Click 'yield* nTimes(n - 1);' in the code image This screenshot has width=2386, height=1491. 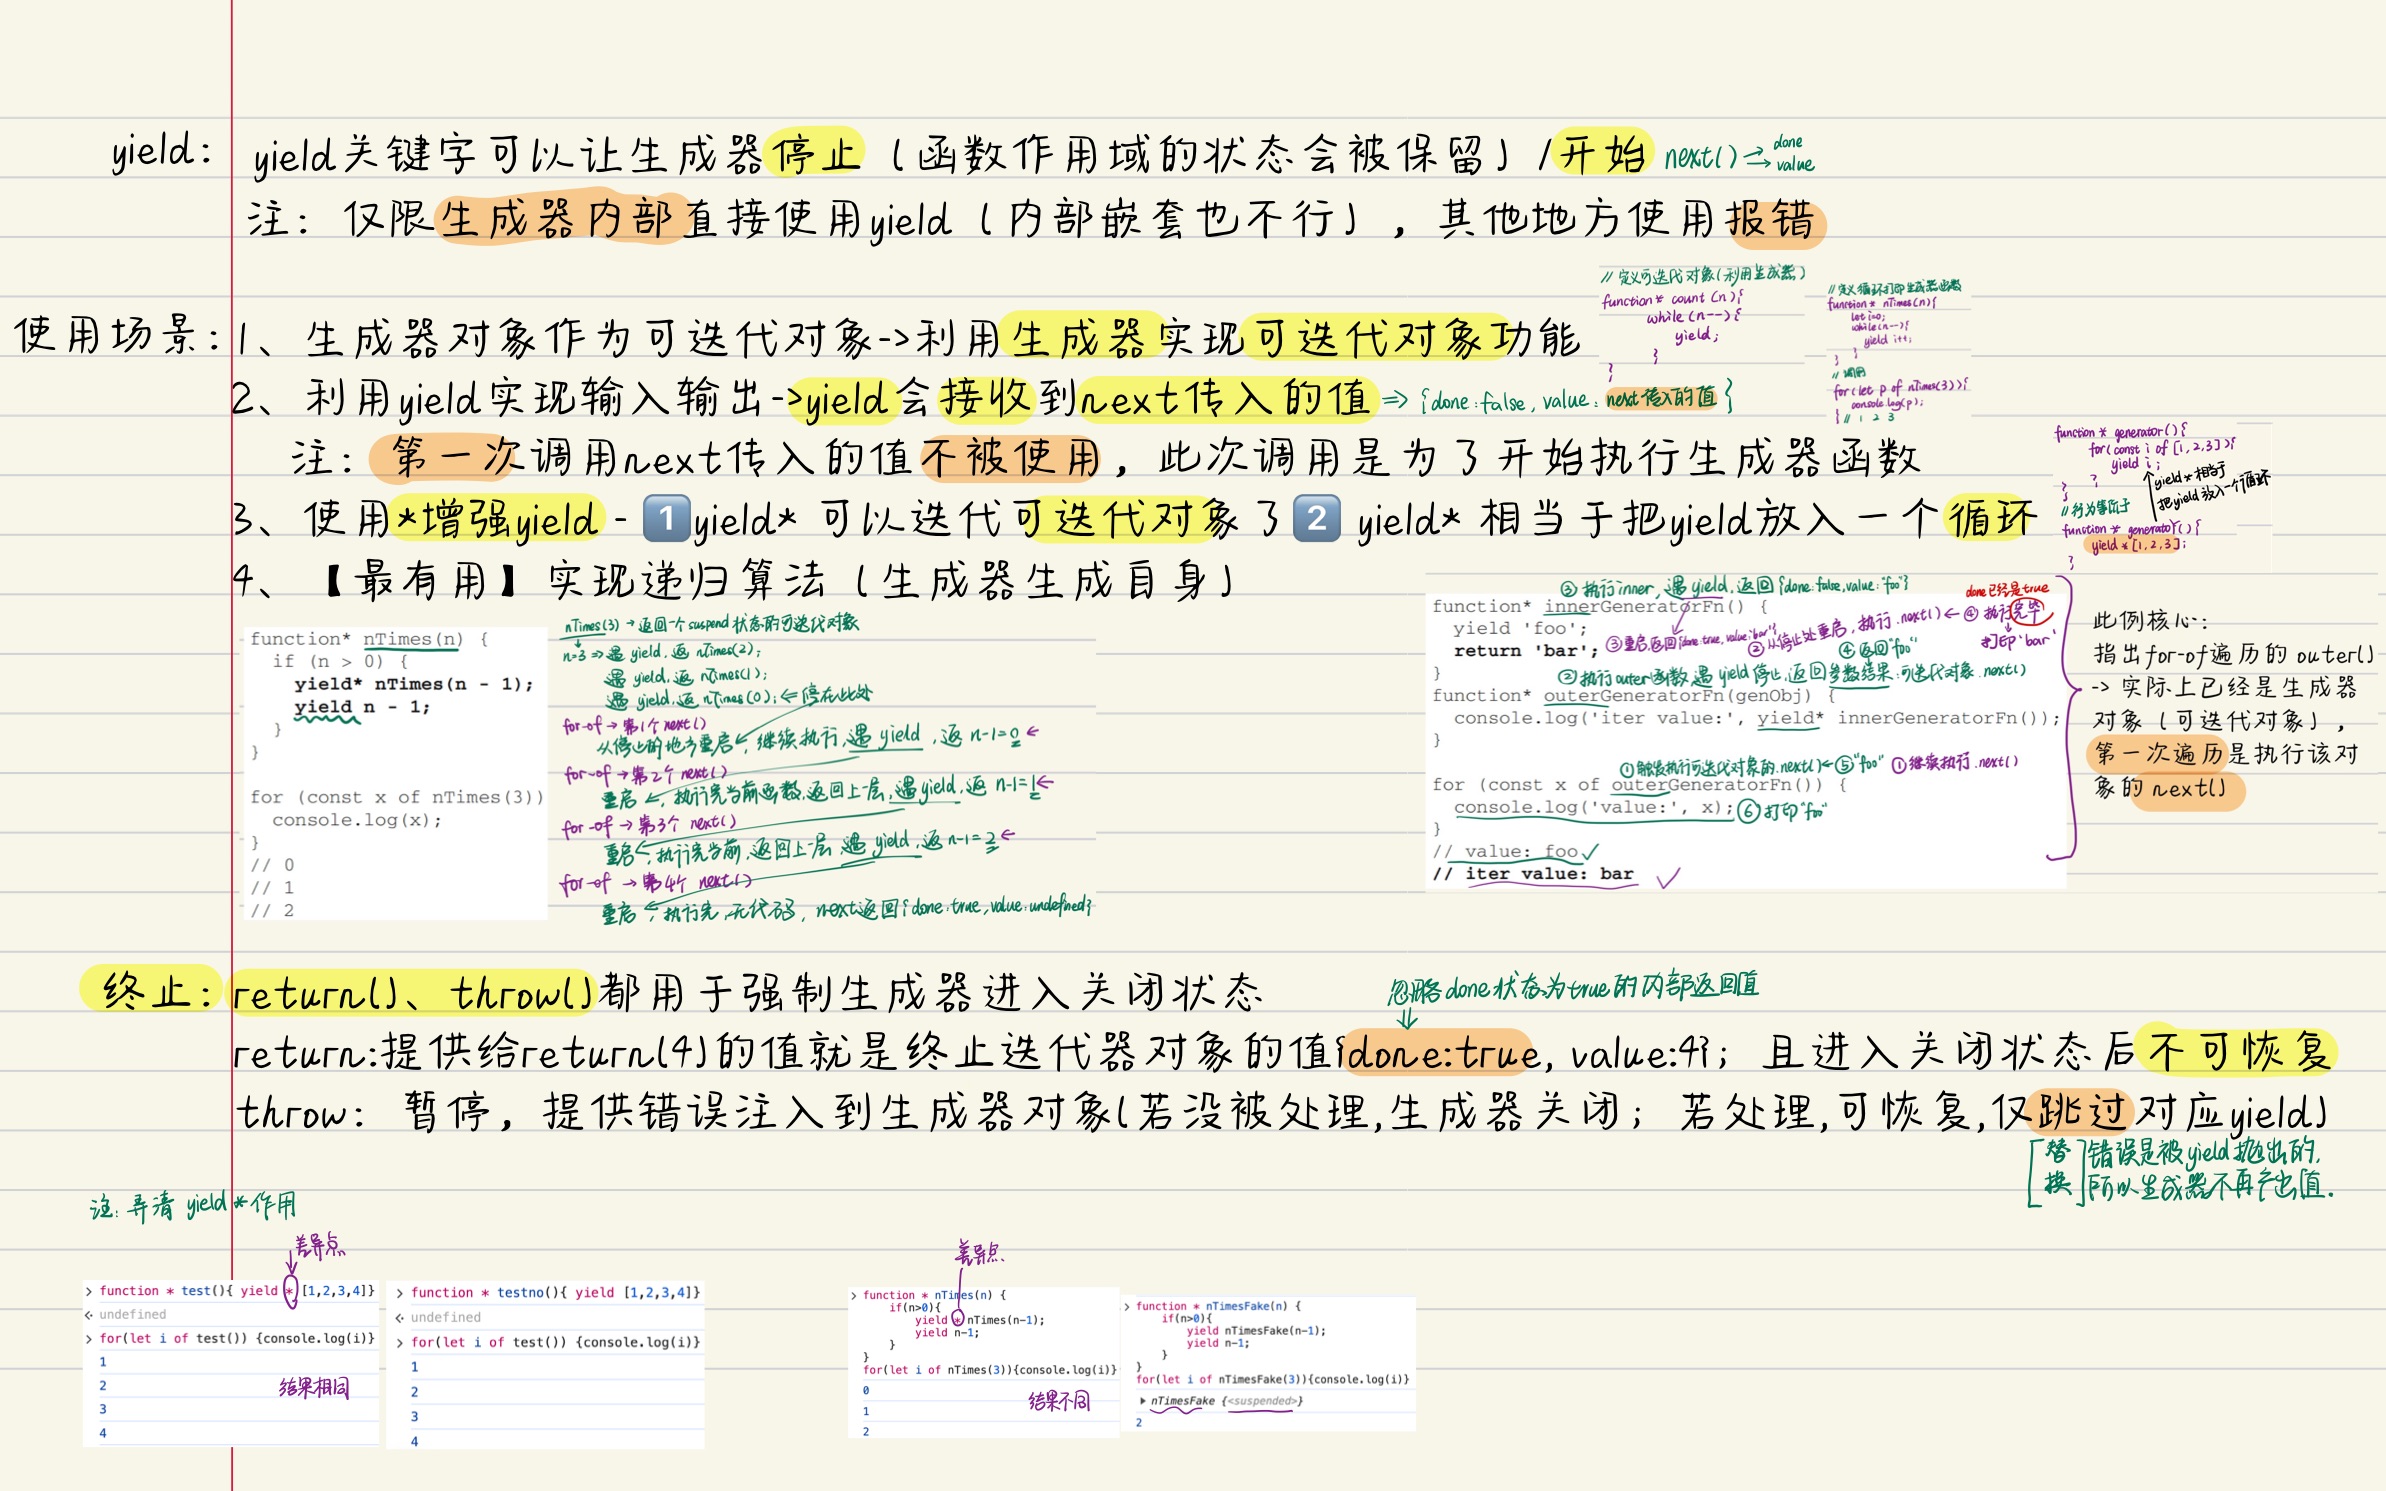click(414, 684)
